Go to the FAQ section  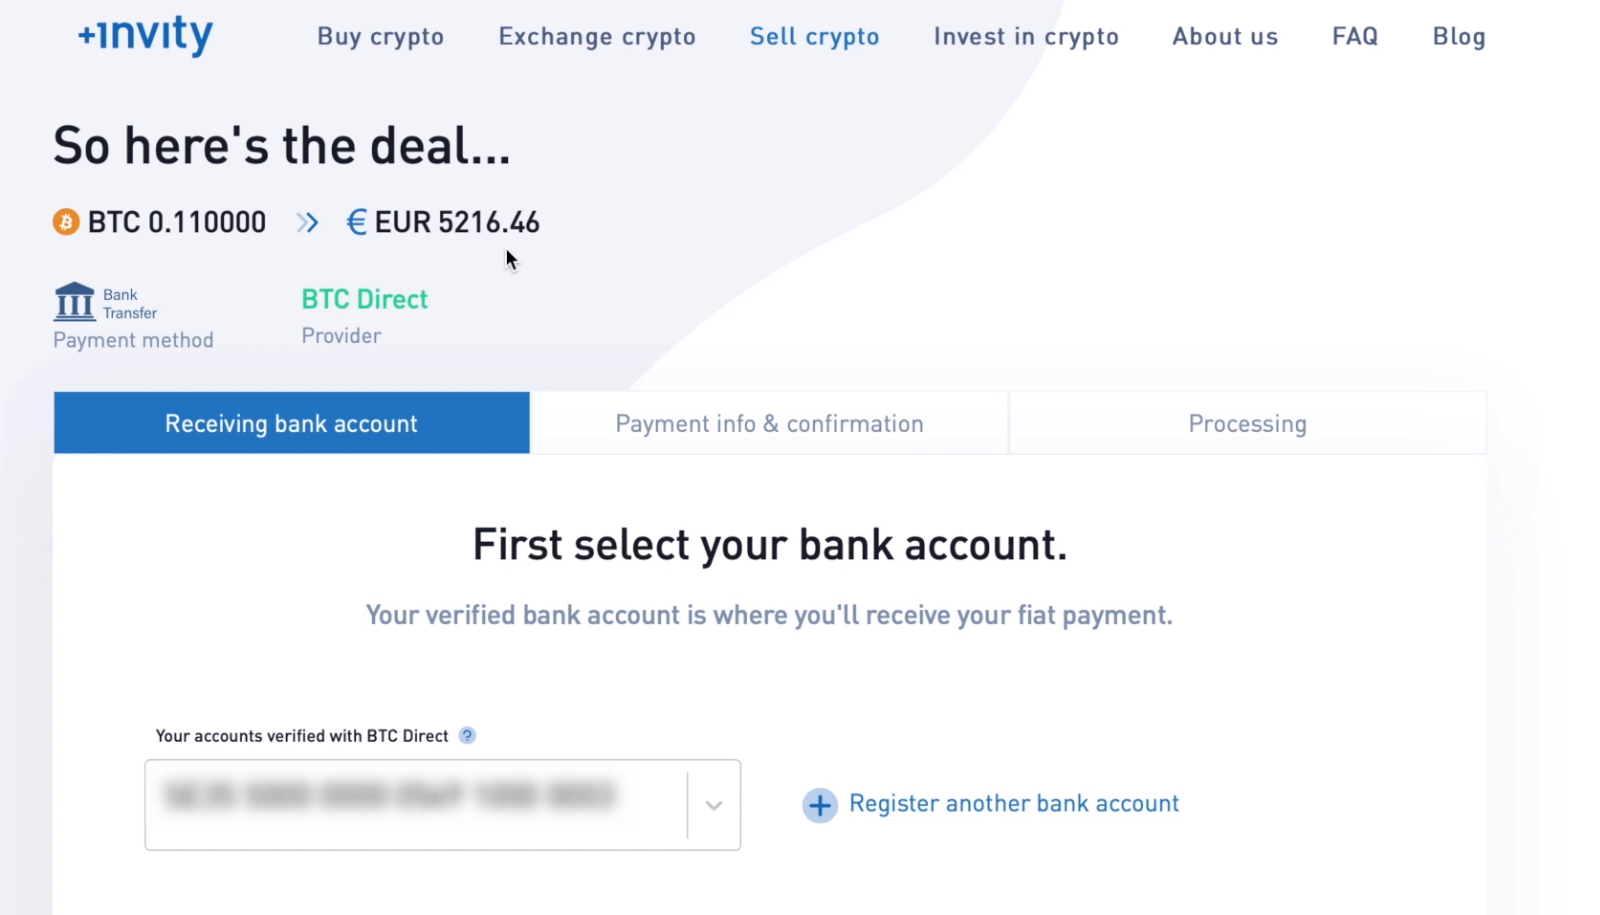1354,36
